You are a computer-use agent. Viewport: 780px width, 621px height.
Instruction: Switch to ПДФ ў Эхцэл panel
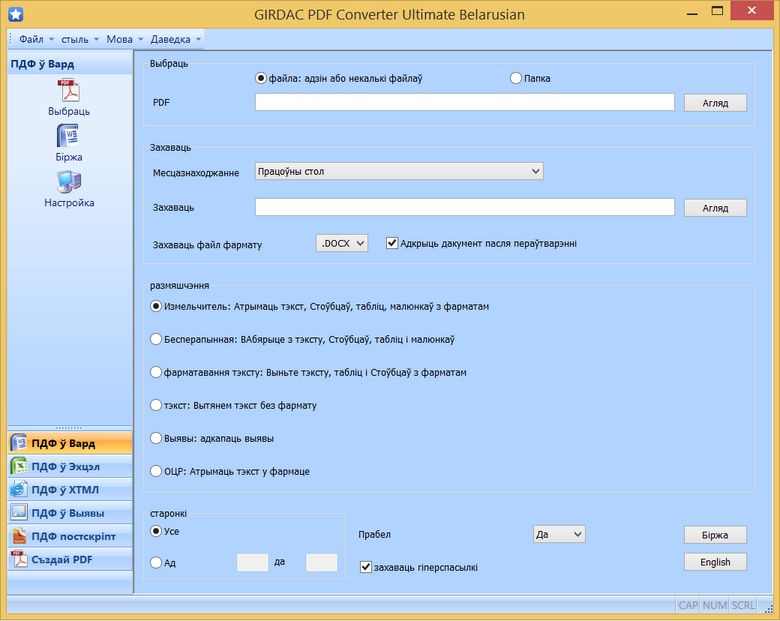pos(70,466)
